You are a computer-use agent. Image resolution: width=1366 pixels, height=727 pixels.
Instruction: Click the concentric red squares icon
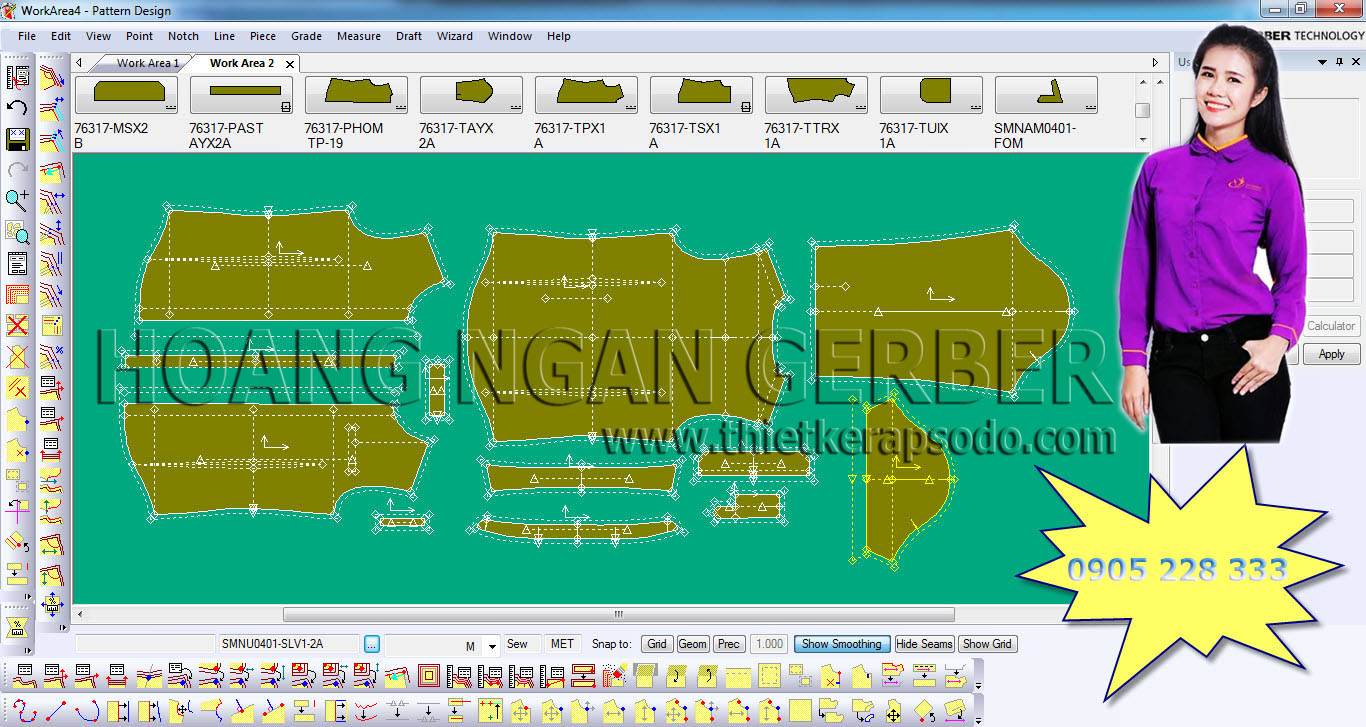tap(429, 676)
